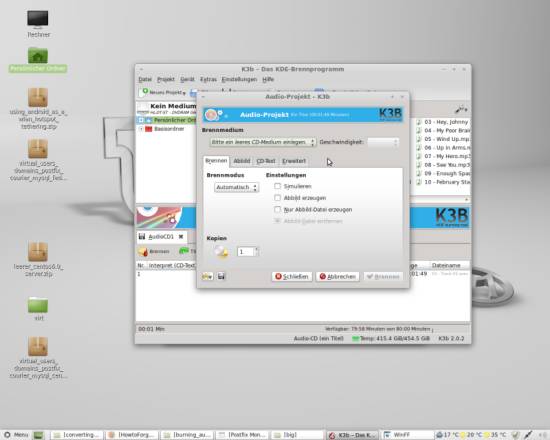Expand the Persönlicher Ordner tree node

coord(141,120)
